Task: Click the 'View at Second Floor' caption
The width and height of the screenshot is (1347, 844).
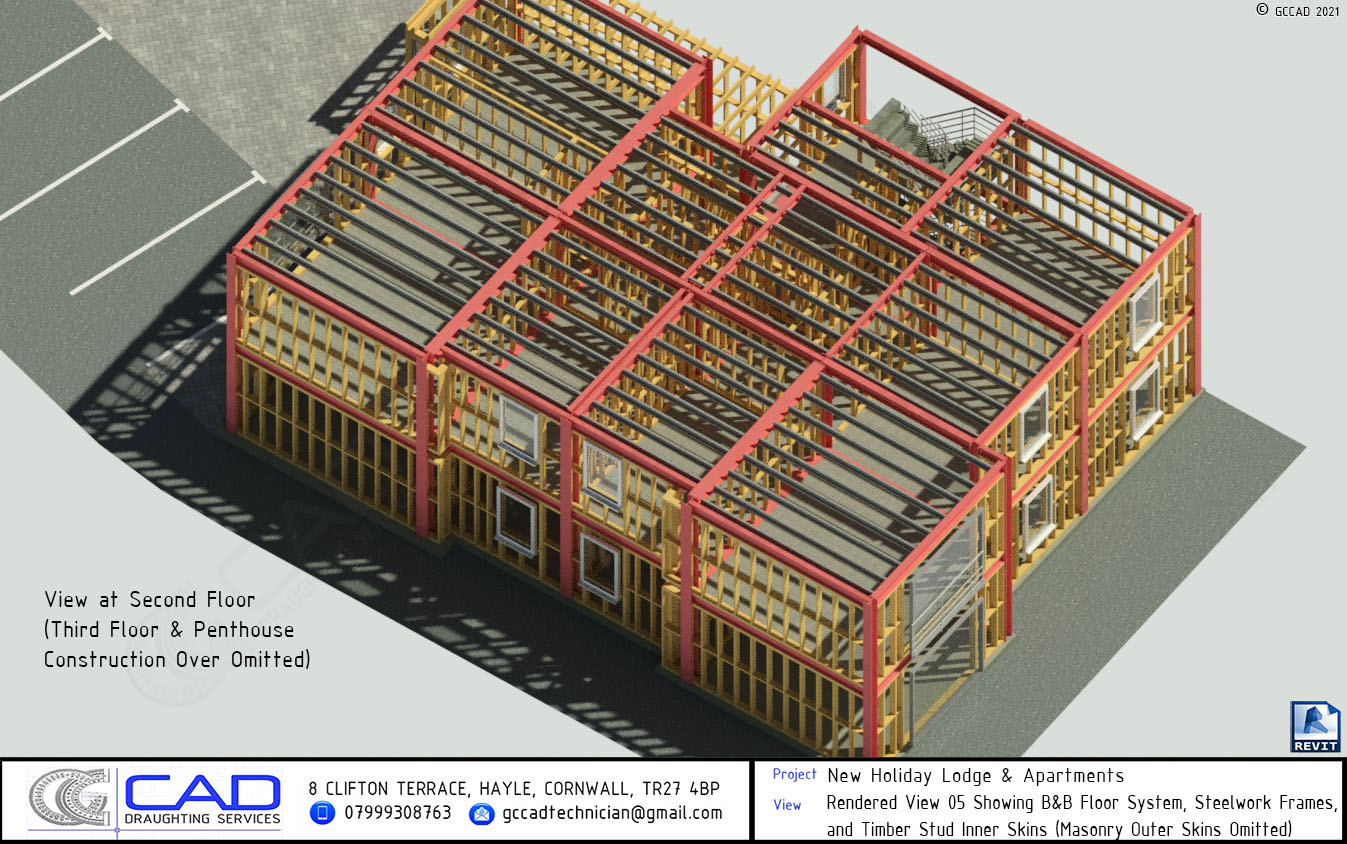Action: click(149, 600)
